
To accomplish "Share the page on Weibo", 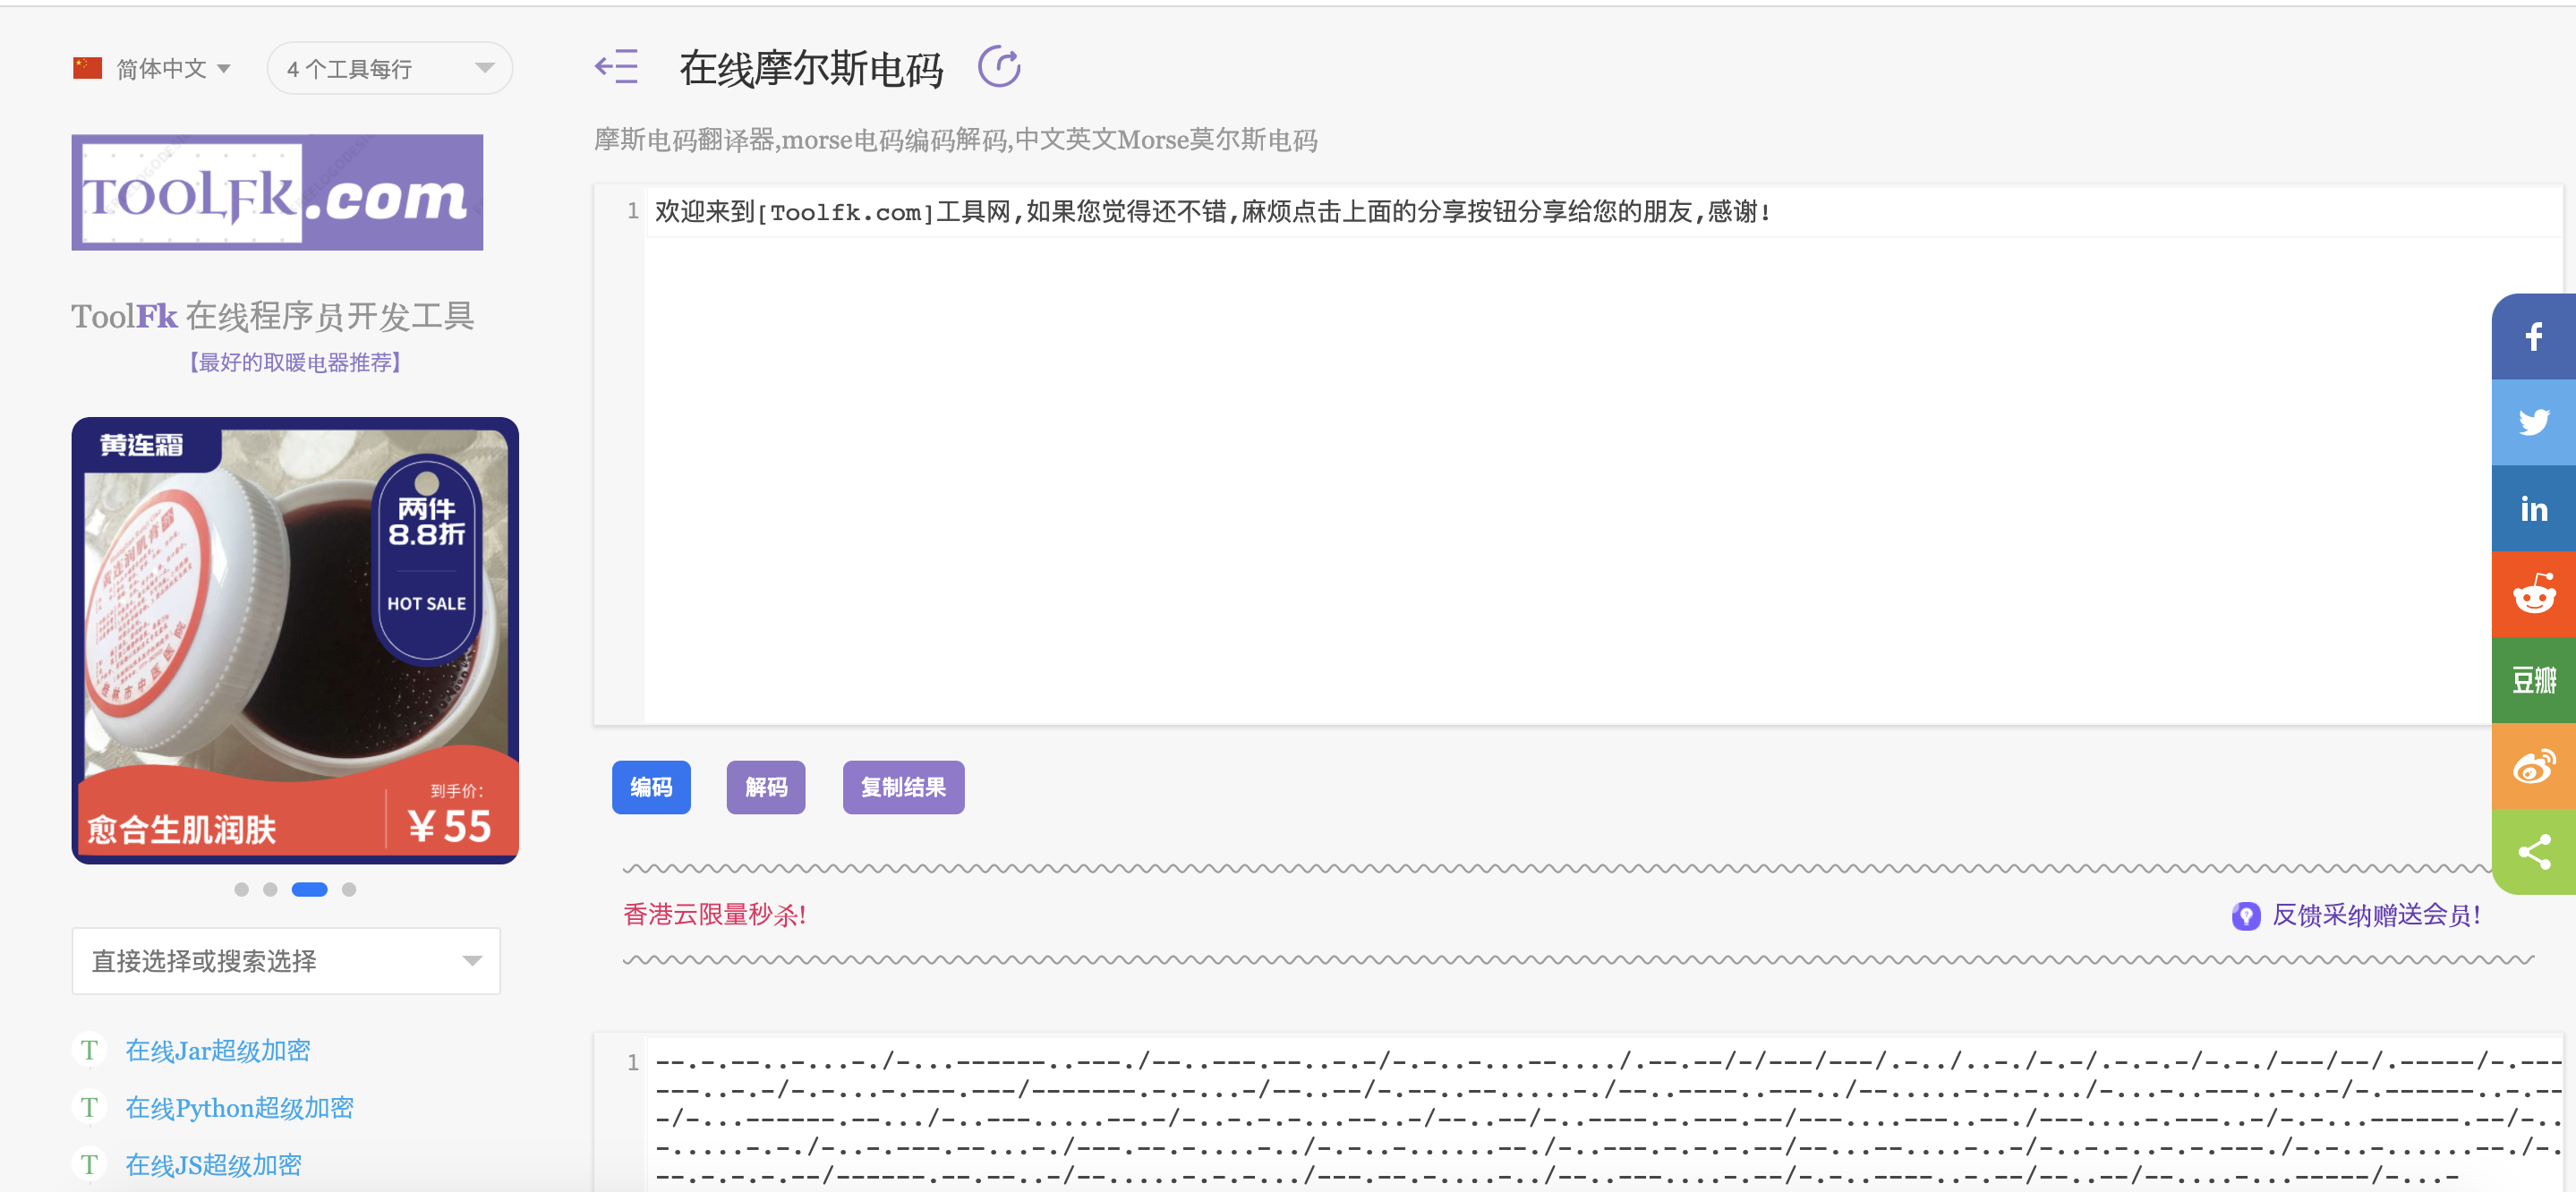I will coord(2532,766).
